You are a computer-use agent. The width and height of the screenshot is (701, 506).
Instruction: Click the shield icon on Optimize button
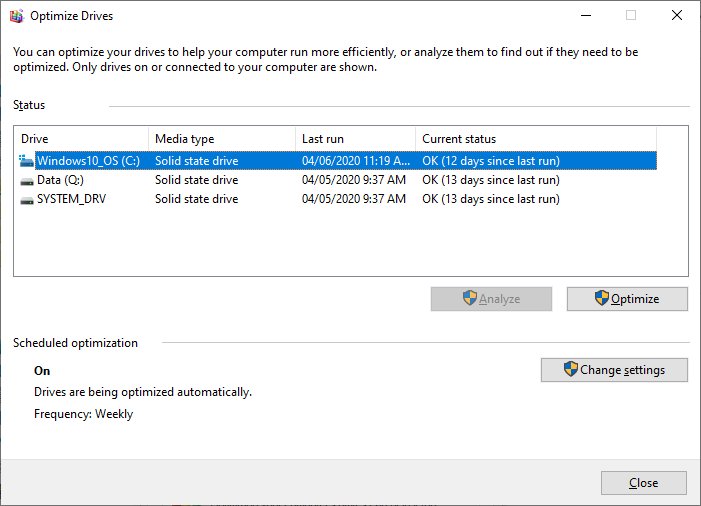tap(601, 298)
